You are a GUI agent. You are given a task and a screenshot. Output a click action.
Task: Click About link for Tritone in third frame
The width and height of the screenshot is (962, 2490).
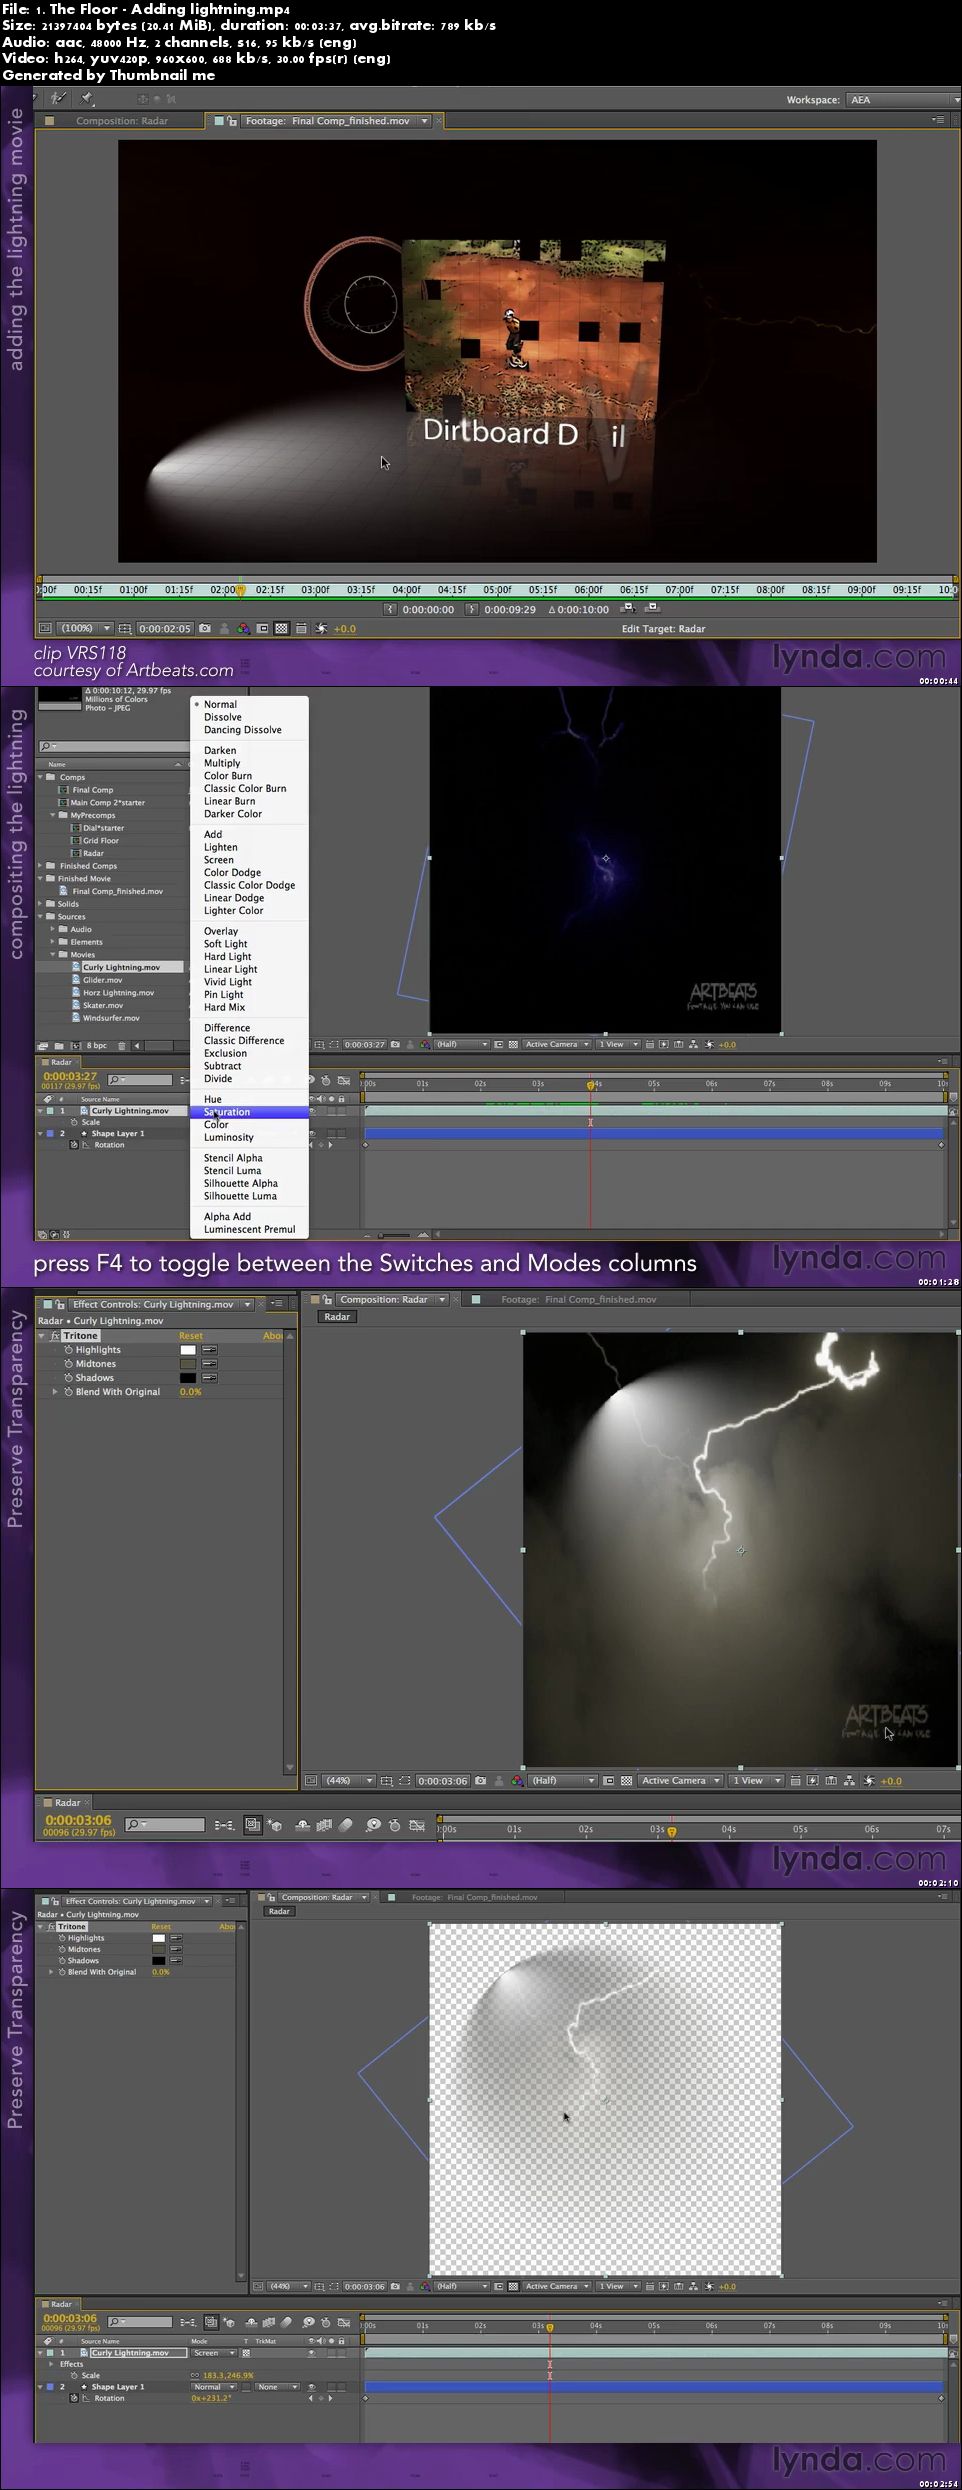pyautogui.click(x=273, y=1336)
